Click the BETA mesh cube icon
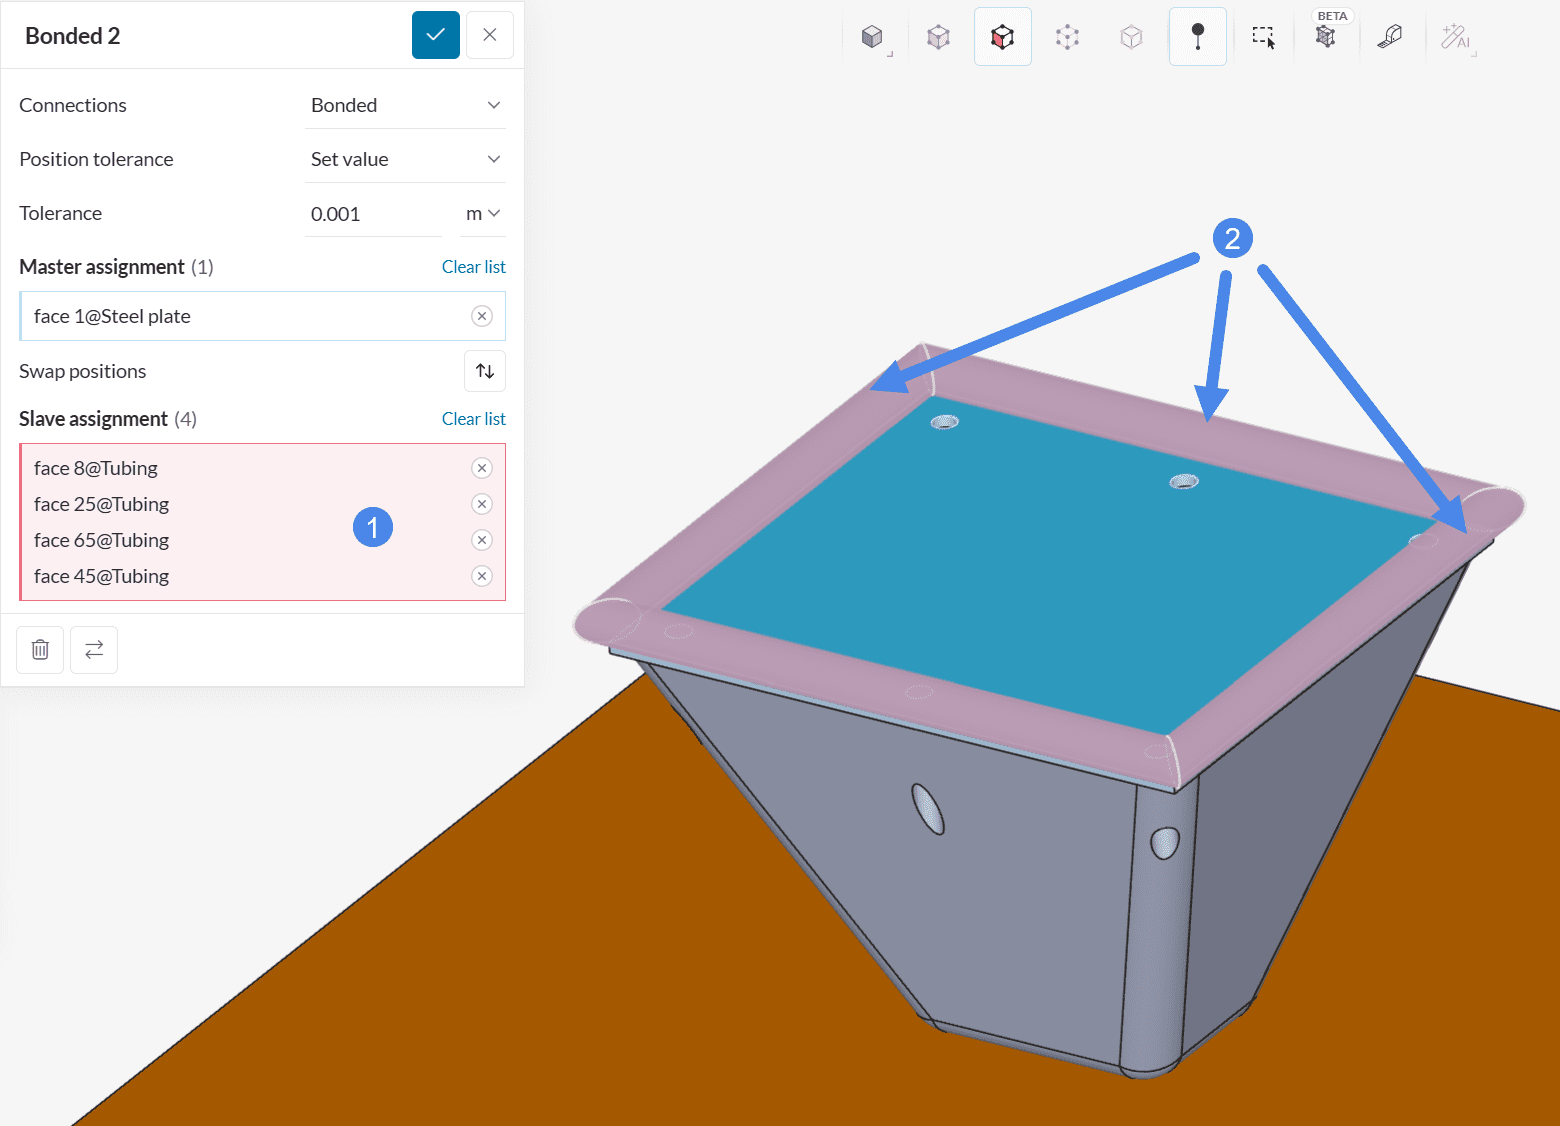The width and height of the screenshot is (1560, 1126). (1326, 38)
